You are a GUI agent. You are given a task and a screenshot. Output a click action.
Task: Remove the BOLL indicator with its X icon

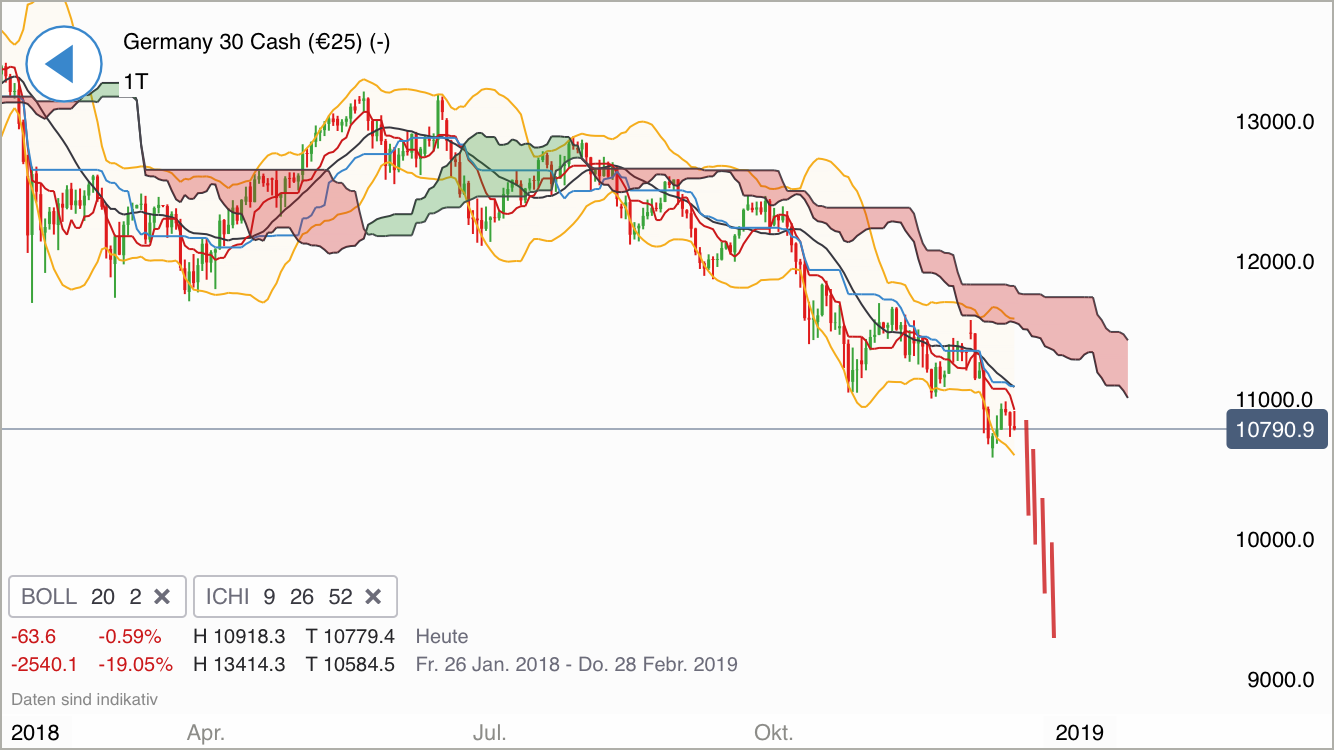(x=163, y=596)
